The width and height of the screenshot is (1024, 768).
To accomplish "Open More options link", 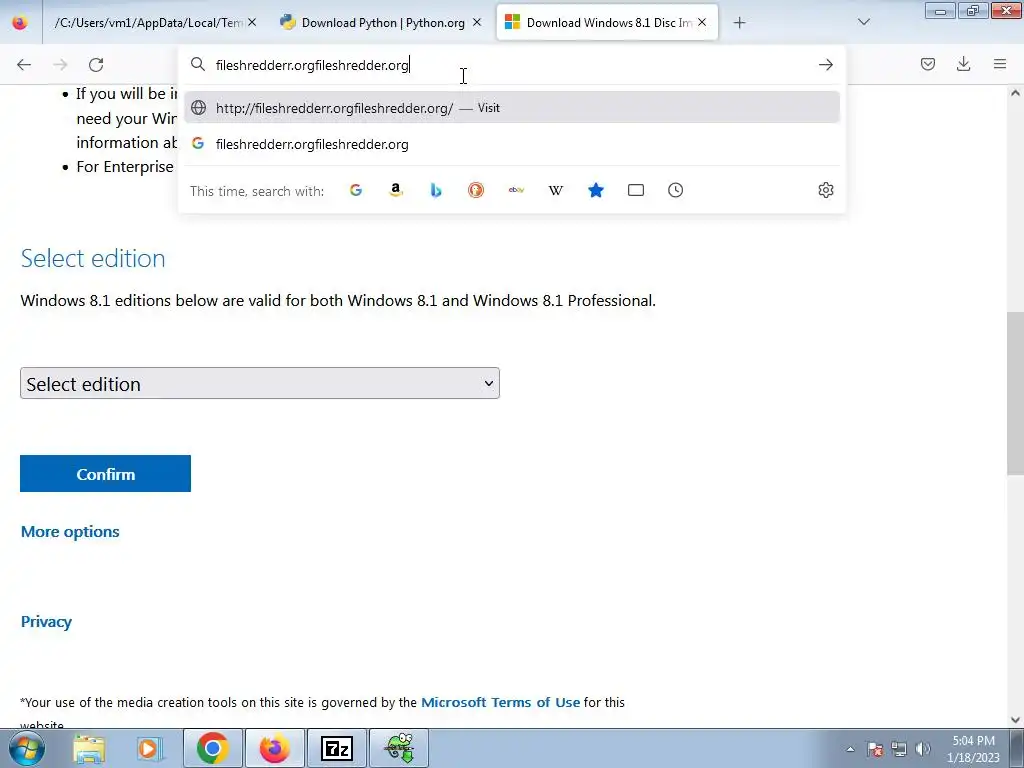I will click(x=70, y=532).
